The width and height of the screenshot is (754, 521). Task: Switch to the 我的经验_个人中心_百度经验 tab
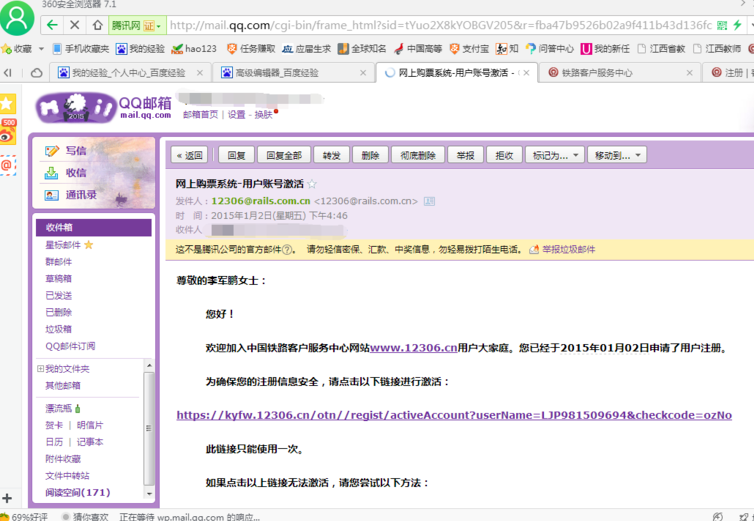click(x=128, y=73)
